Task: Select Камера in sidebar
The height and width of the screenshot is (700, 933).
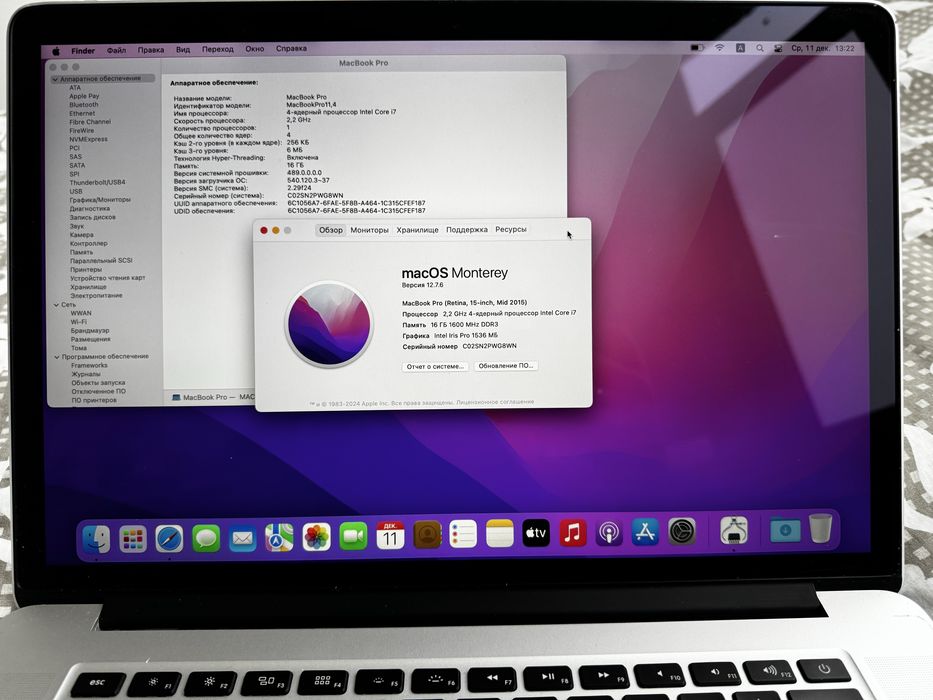Action: [82, 235]
